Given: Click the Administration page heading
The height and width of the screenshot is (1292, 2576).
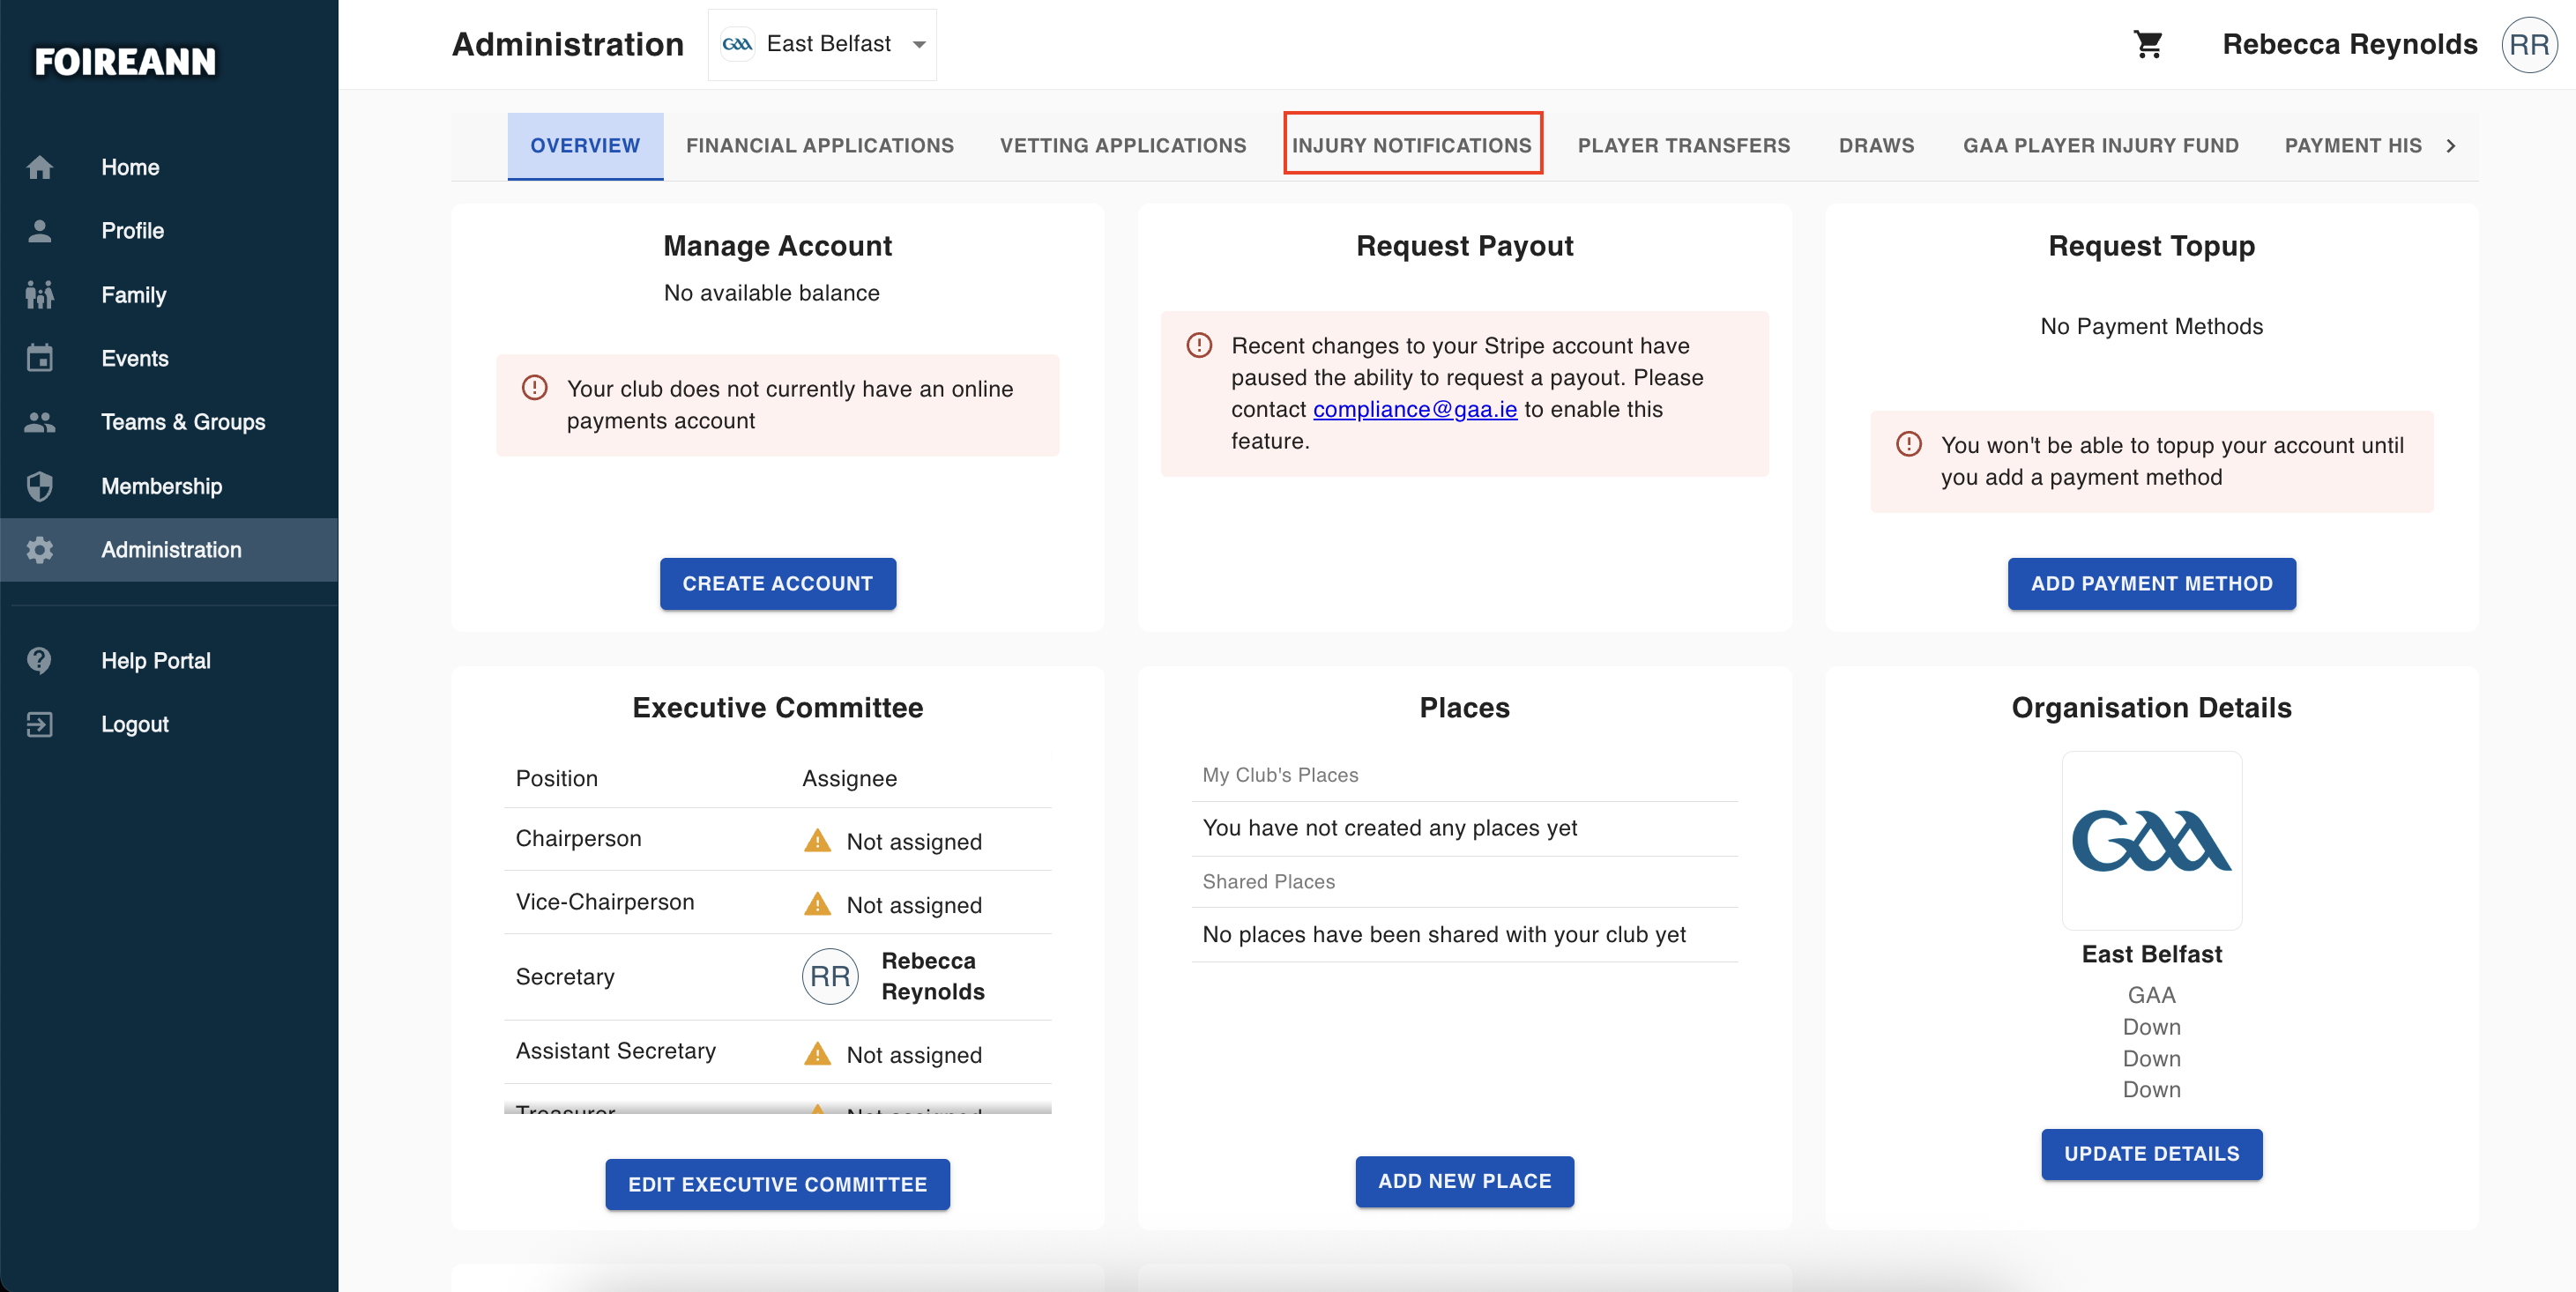Looking at the screenshot, I should pos(568,44).
